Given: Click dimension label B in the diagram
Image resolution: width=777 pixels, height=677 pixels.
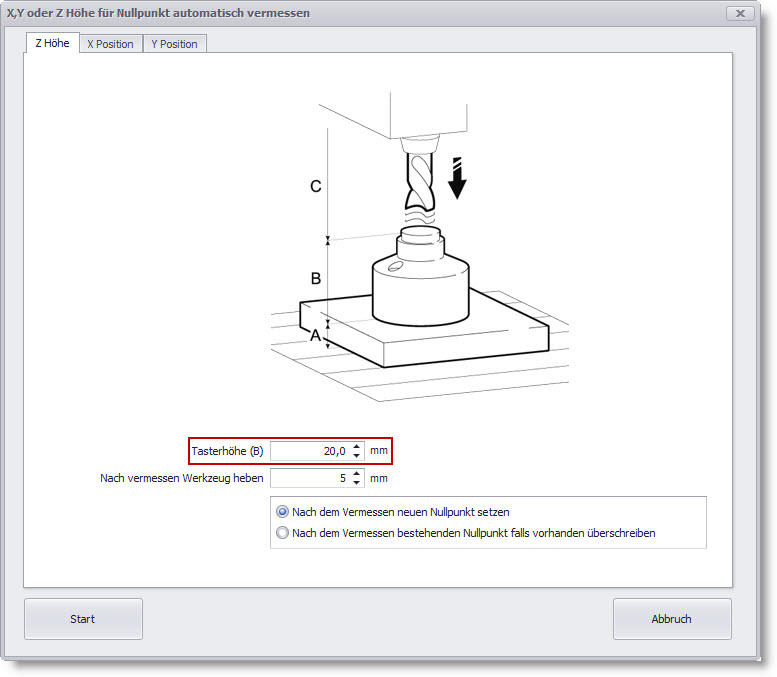Looking at the screenshot, I should (x=315, y=278).
